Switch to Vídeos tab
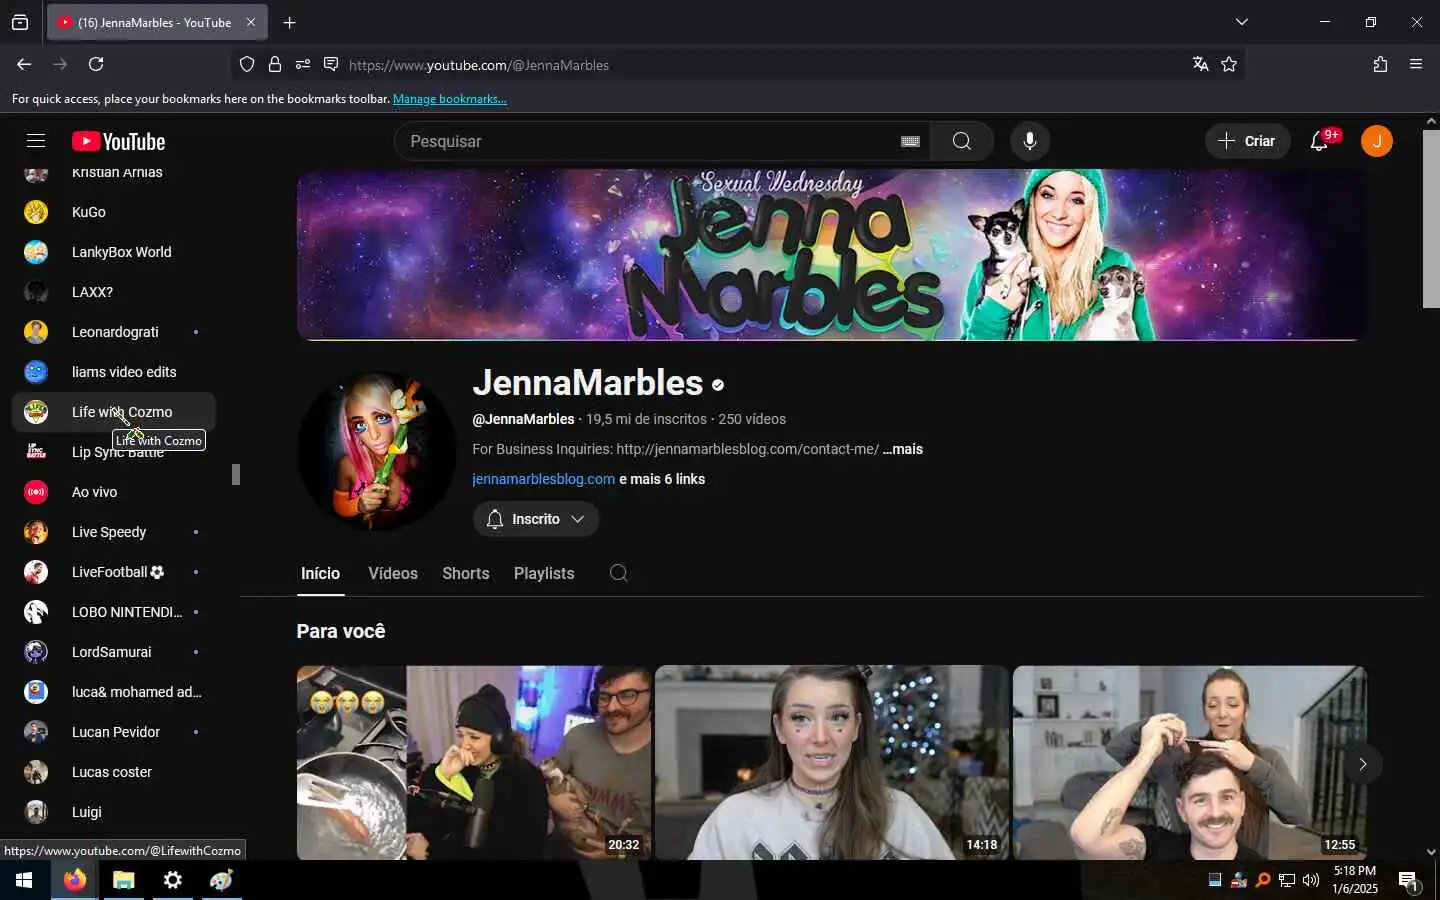The image size is (1440, 900). tap(393, 573)
